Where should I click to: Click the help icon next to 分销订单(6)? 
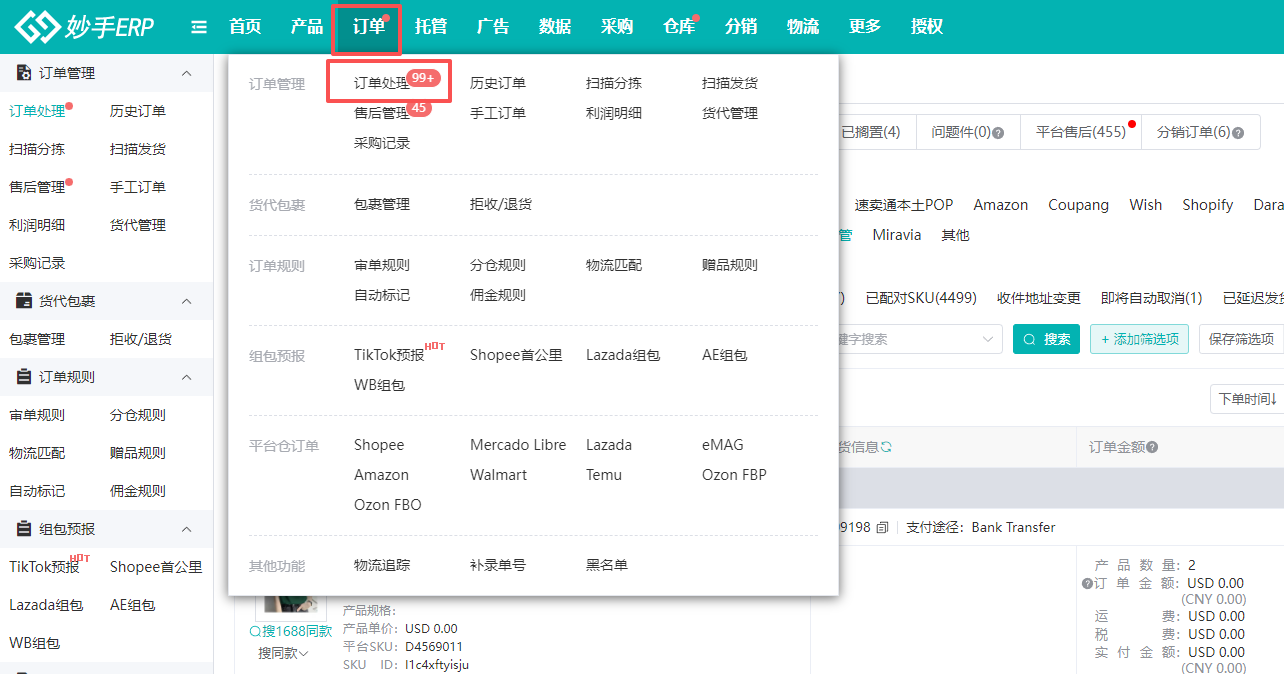point(1239,132)
